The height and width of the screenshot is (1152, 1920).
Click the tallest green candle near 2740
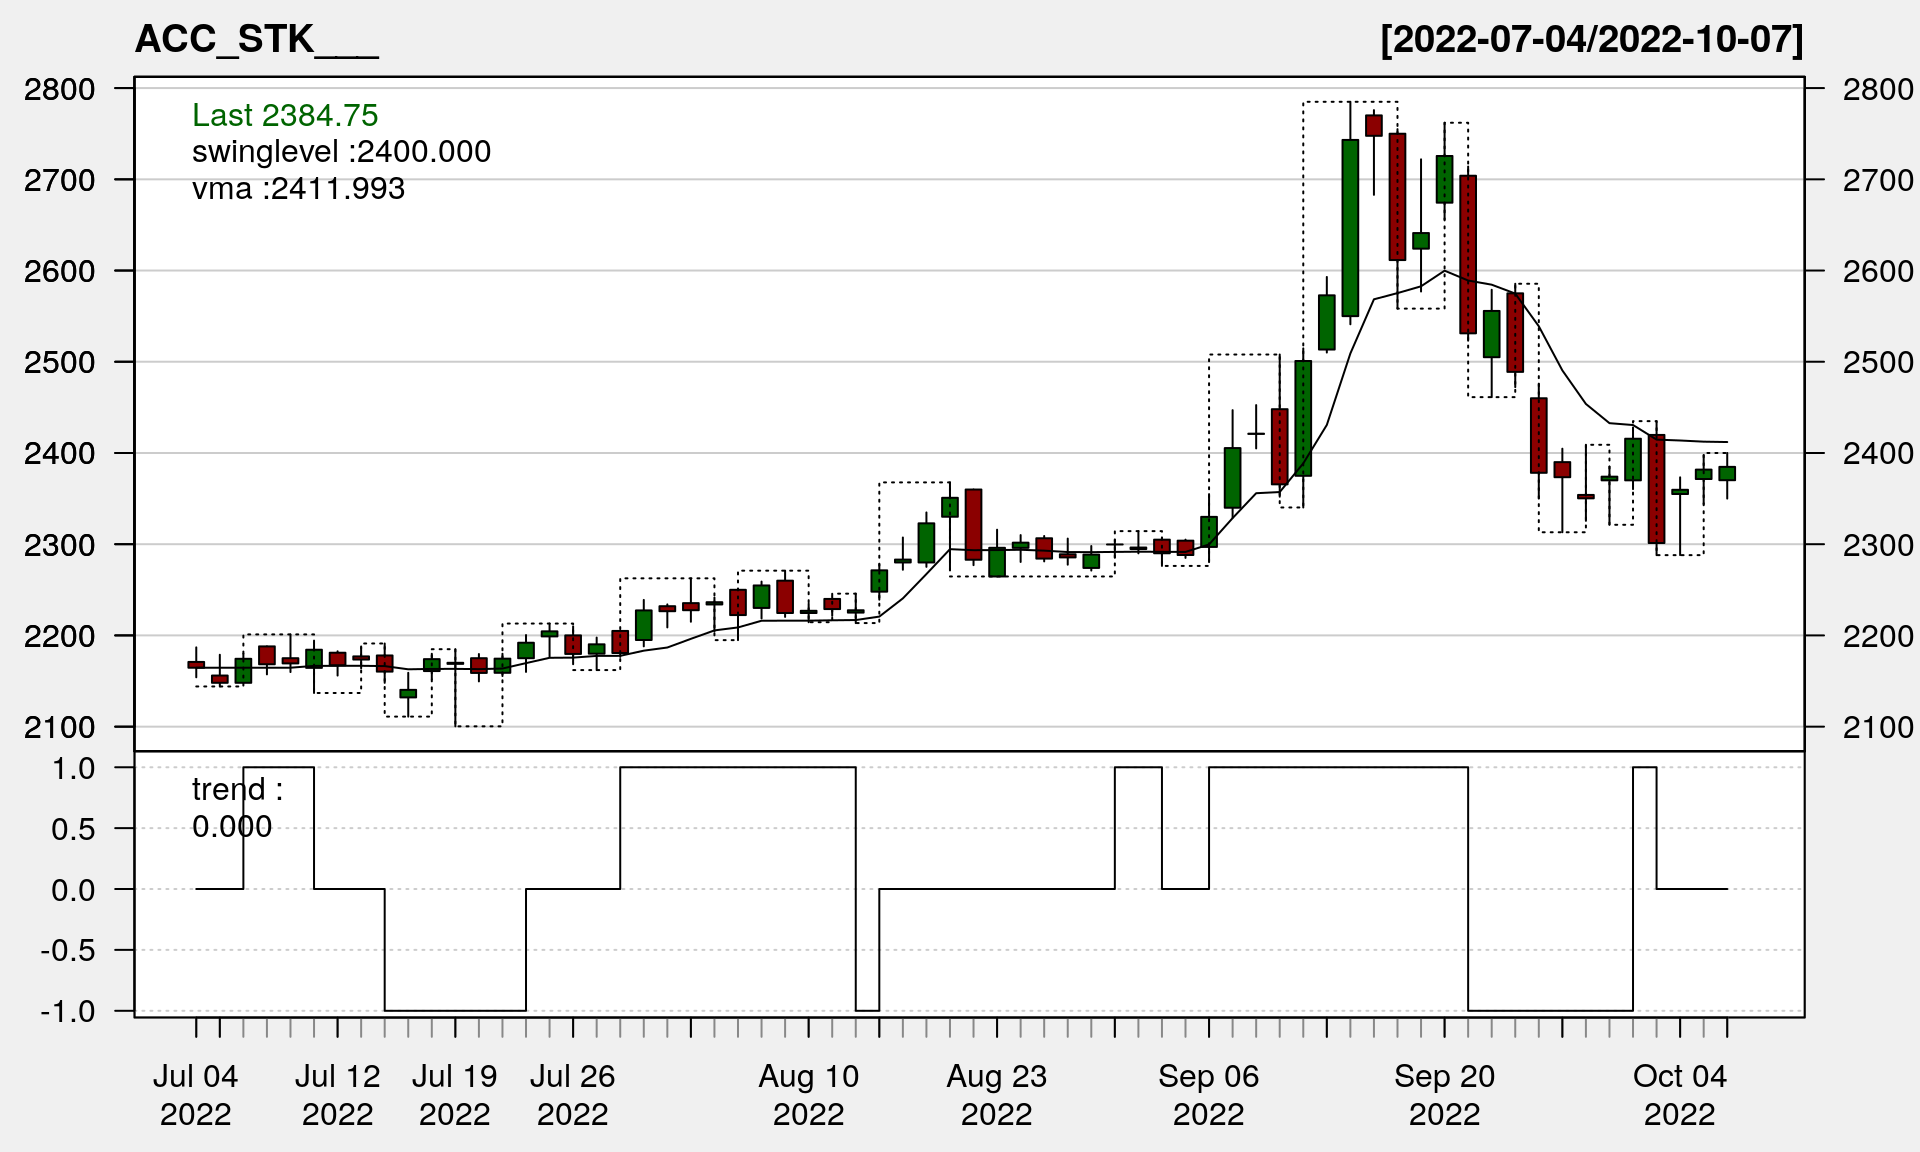coord(1350,228)
